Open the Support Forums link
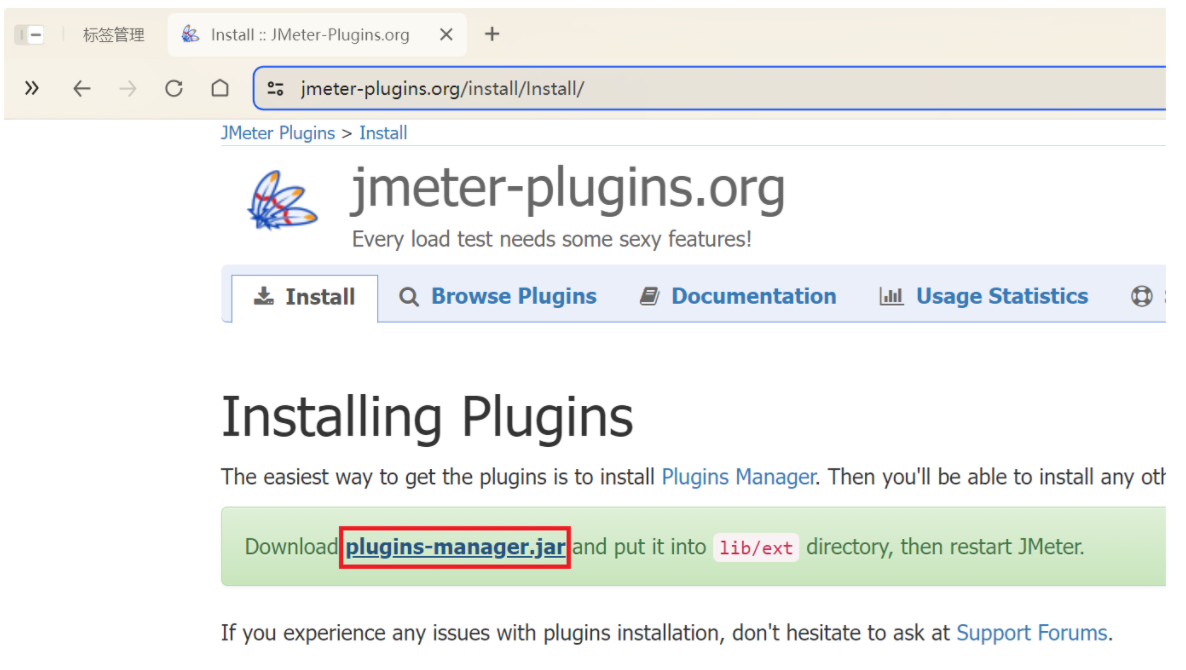1186x670 pixels. [1032, 633]
